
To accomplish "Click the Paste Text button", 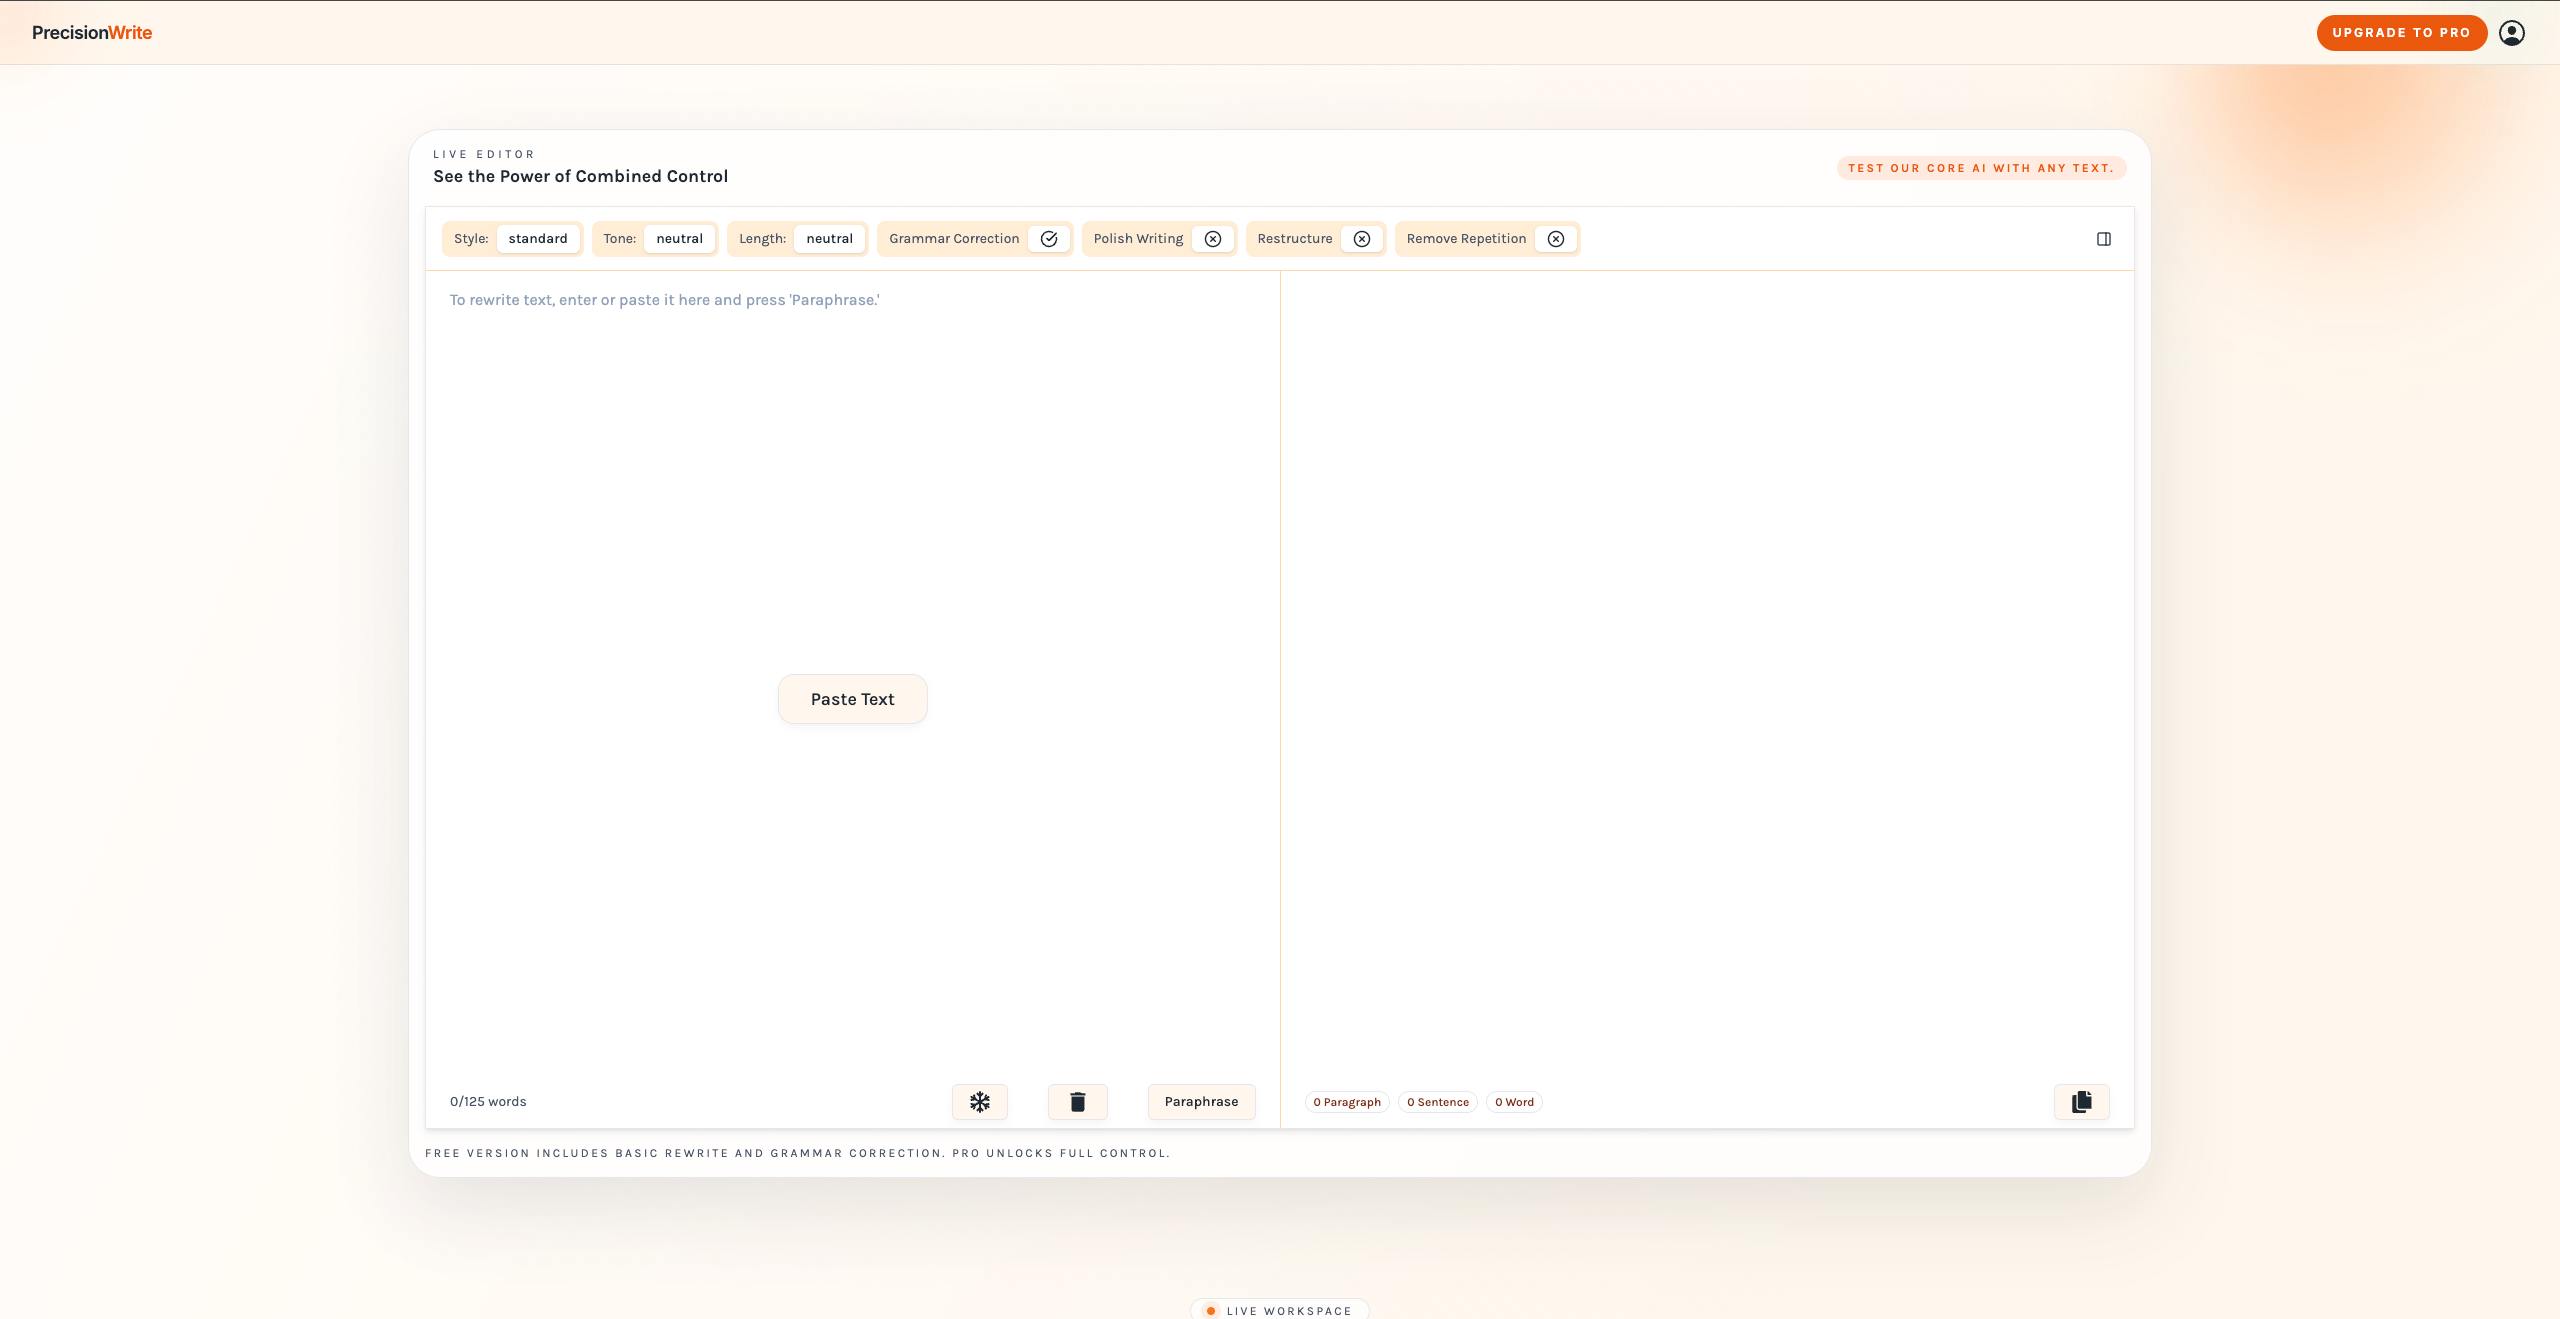I will click(x=852, y=698).
